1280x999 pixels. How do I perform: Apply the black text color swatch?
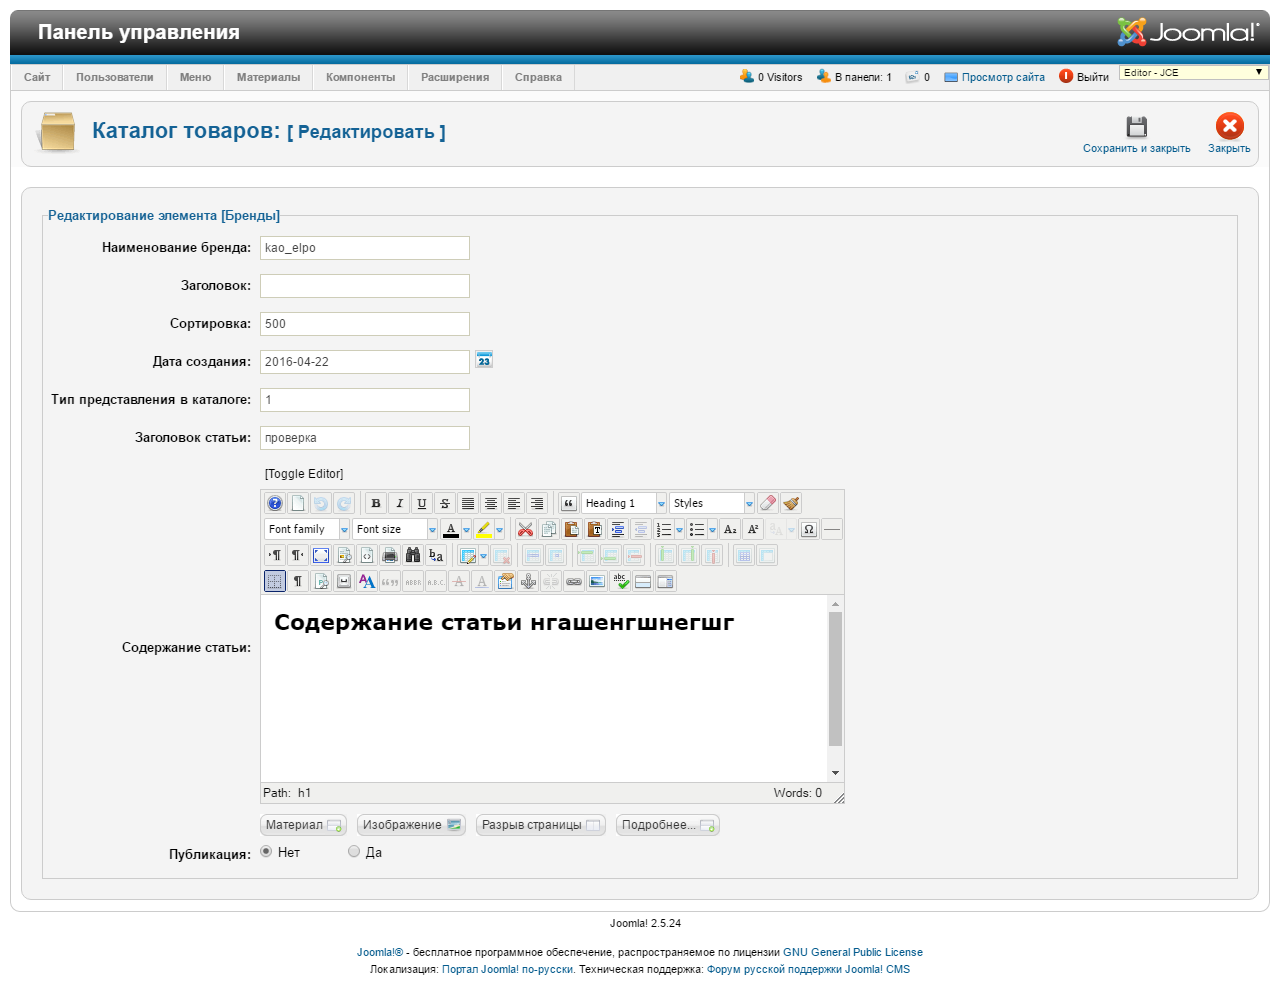point(451,529)
